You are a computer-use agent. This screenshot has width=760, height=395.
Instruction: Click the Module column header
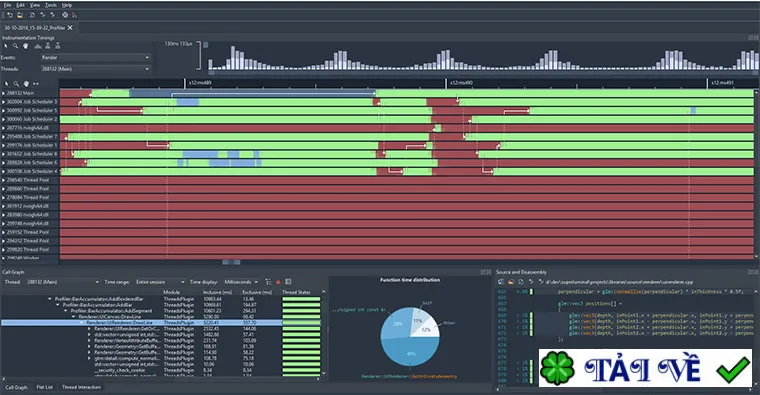(172, 292)
